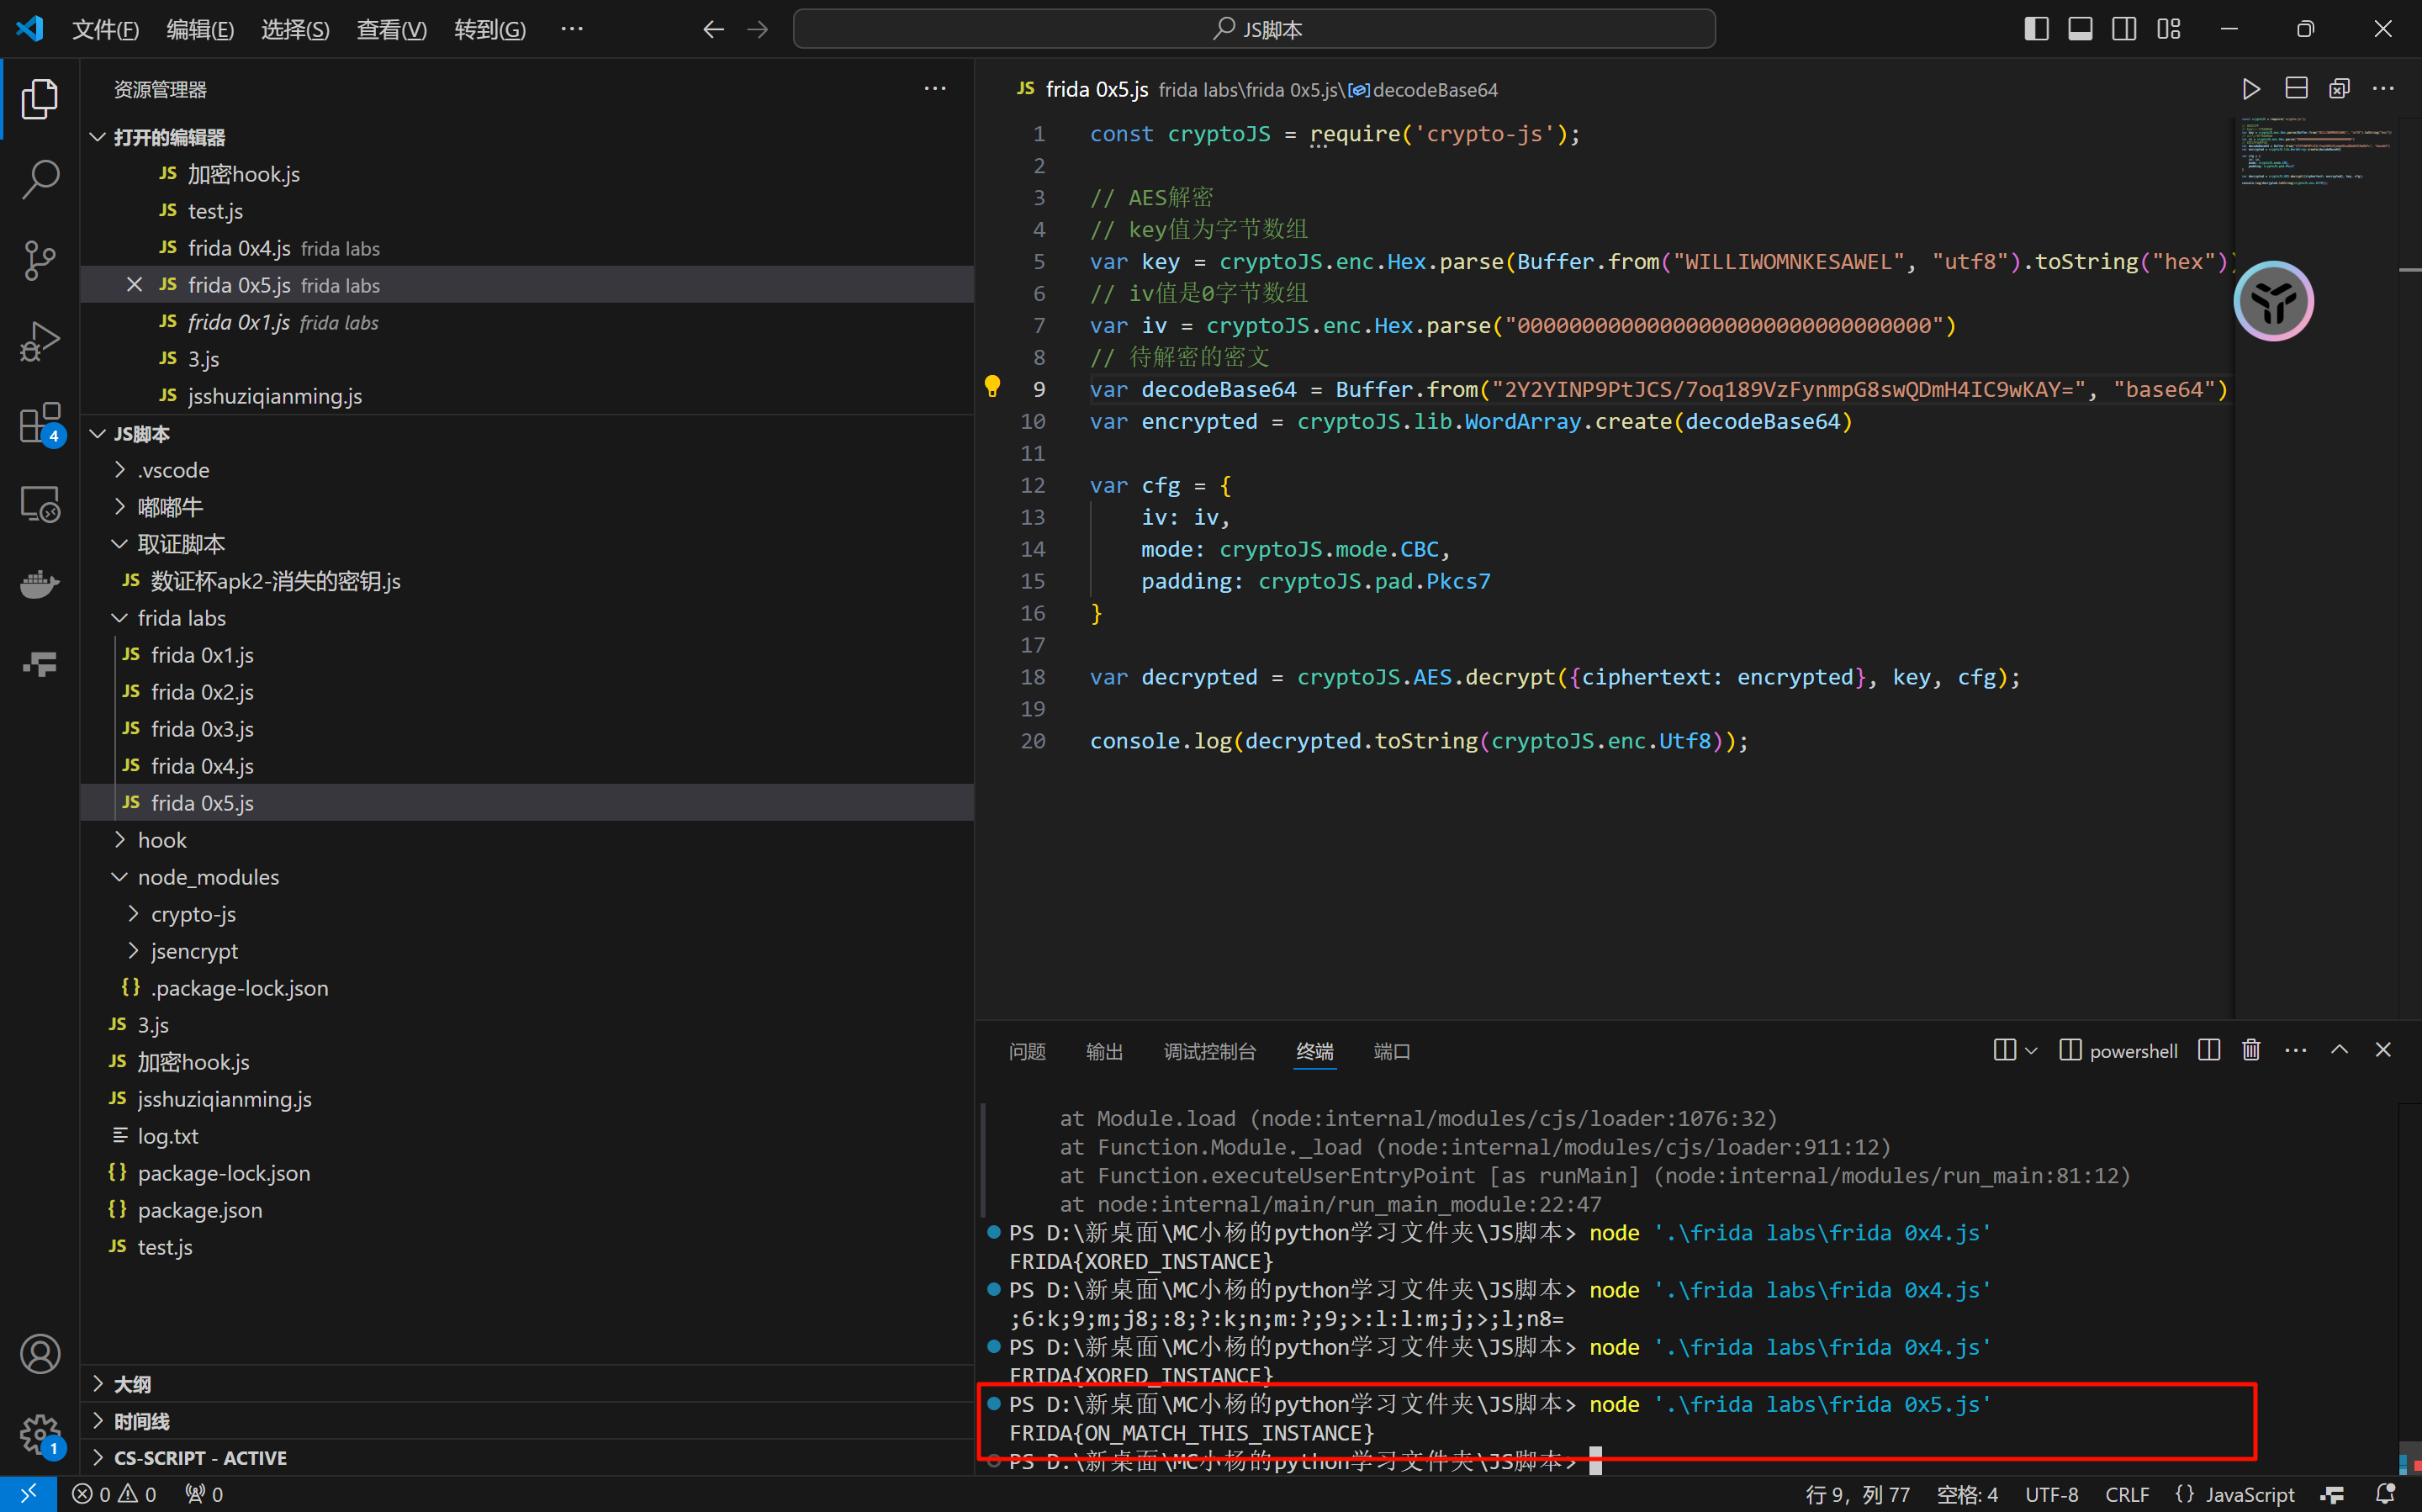Click CRLF line ending in status bar
2422x1512 pixels.
coord(2126,1494)
